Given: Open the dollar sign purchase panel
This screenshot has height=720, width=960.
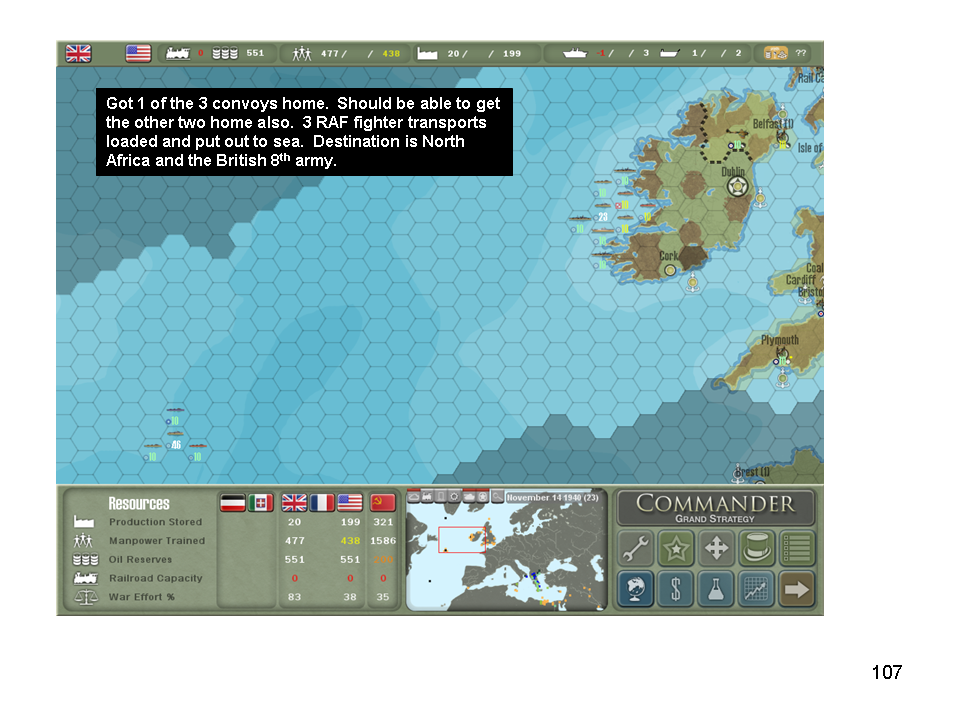Looking at the screenshot, I should 676,589.
